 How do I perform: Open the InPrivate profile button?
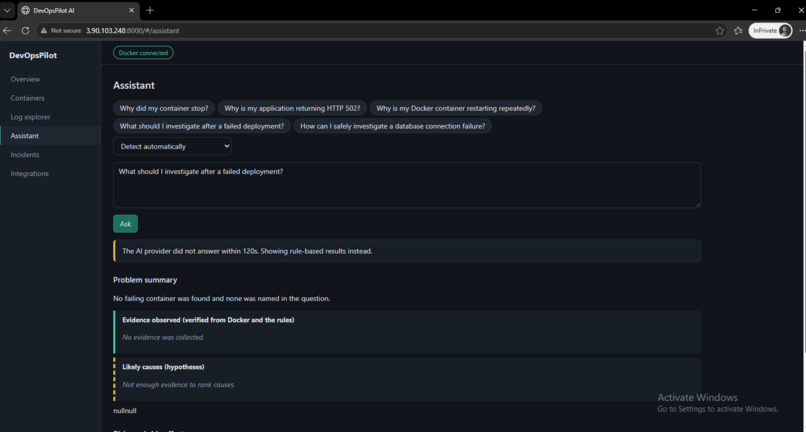pos(770,31)
